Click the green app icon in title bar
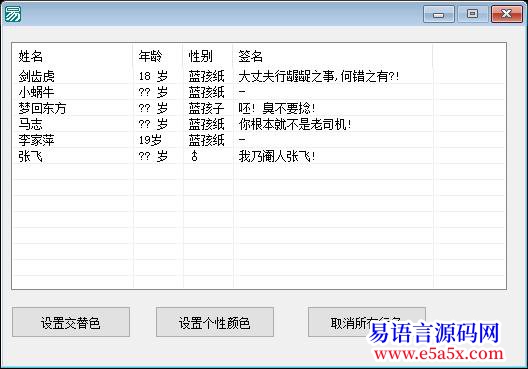The image size is (528, 369). click(x=13, y=14)
